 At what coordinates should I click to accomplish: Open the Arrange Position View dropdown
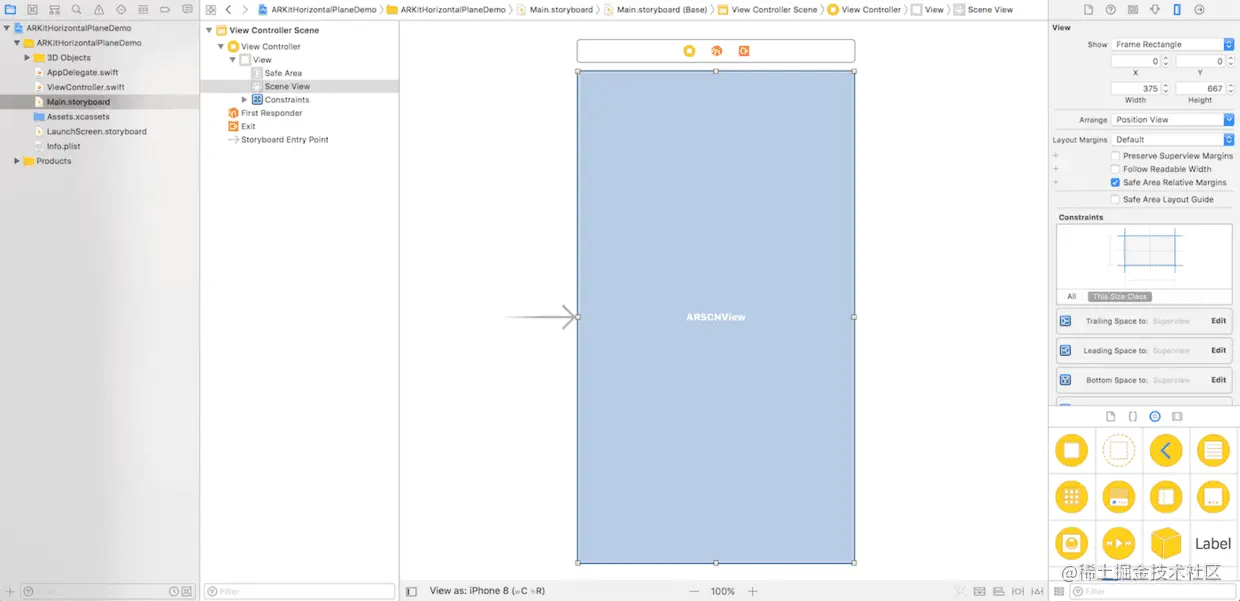pos(1174,120)
